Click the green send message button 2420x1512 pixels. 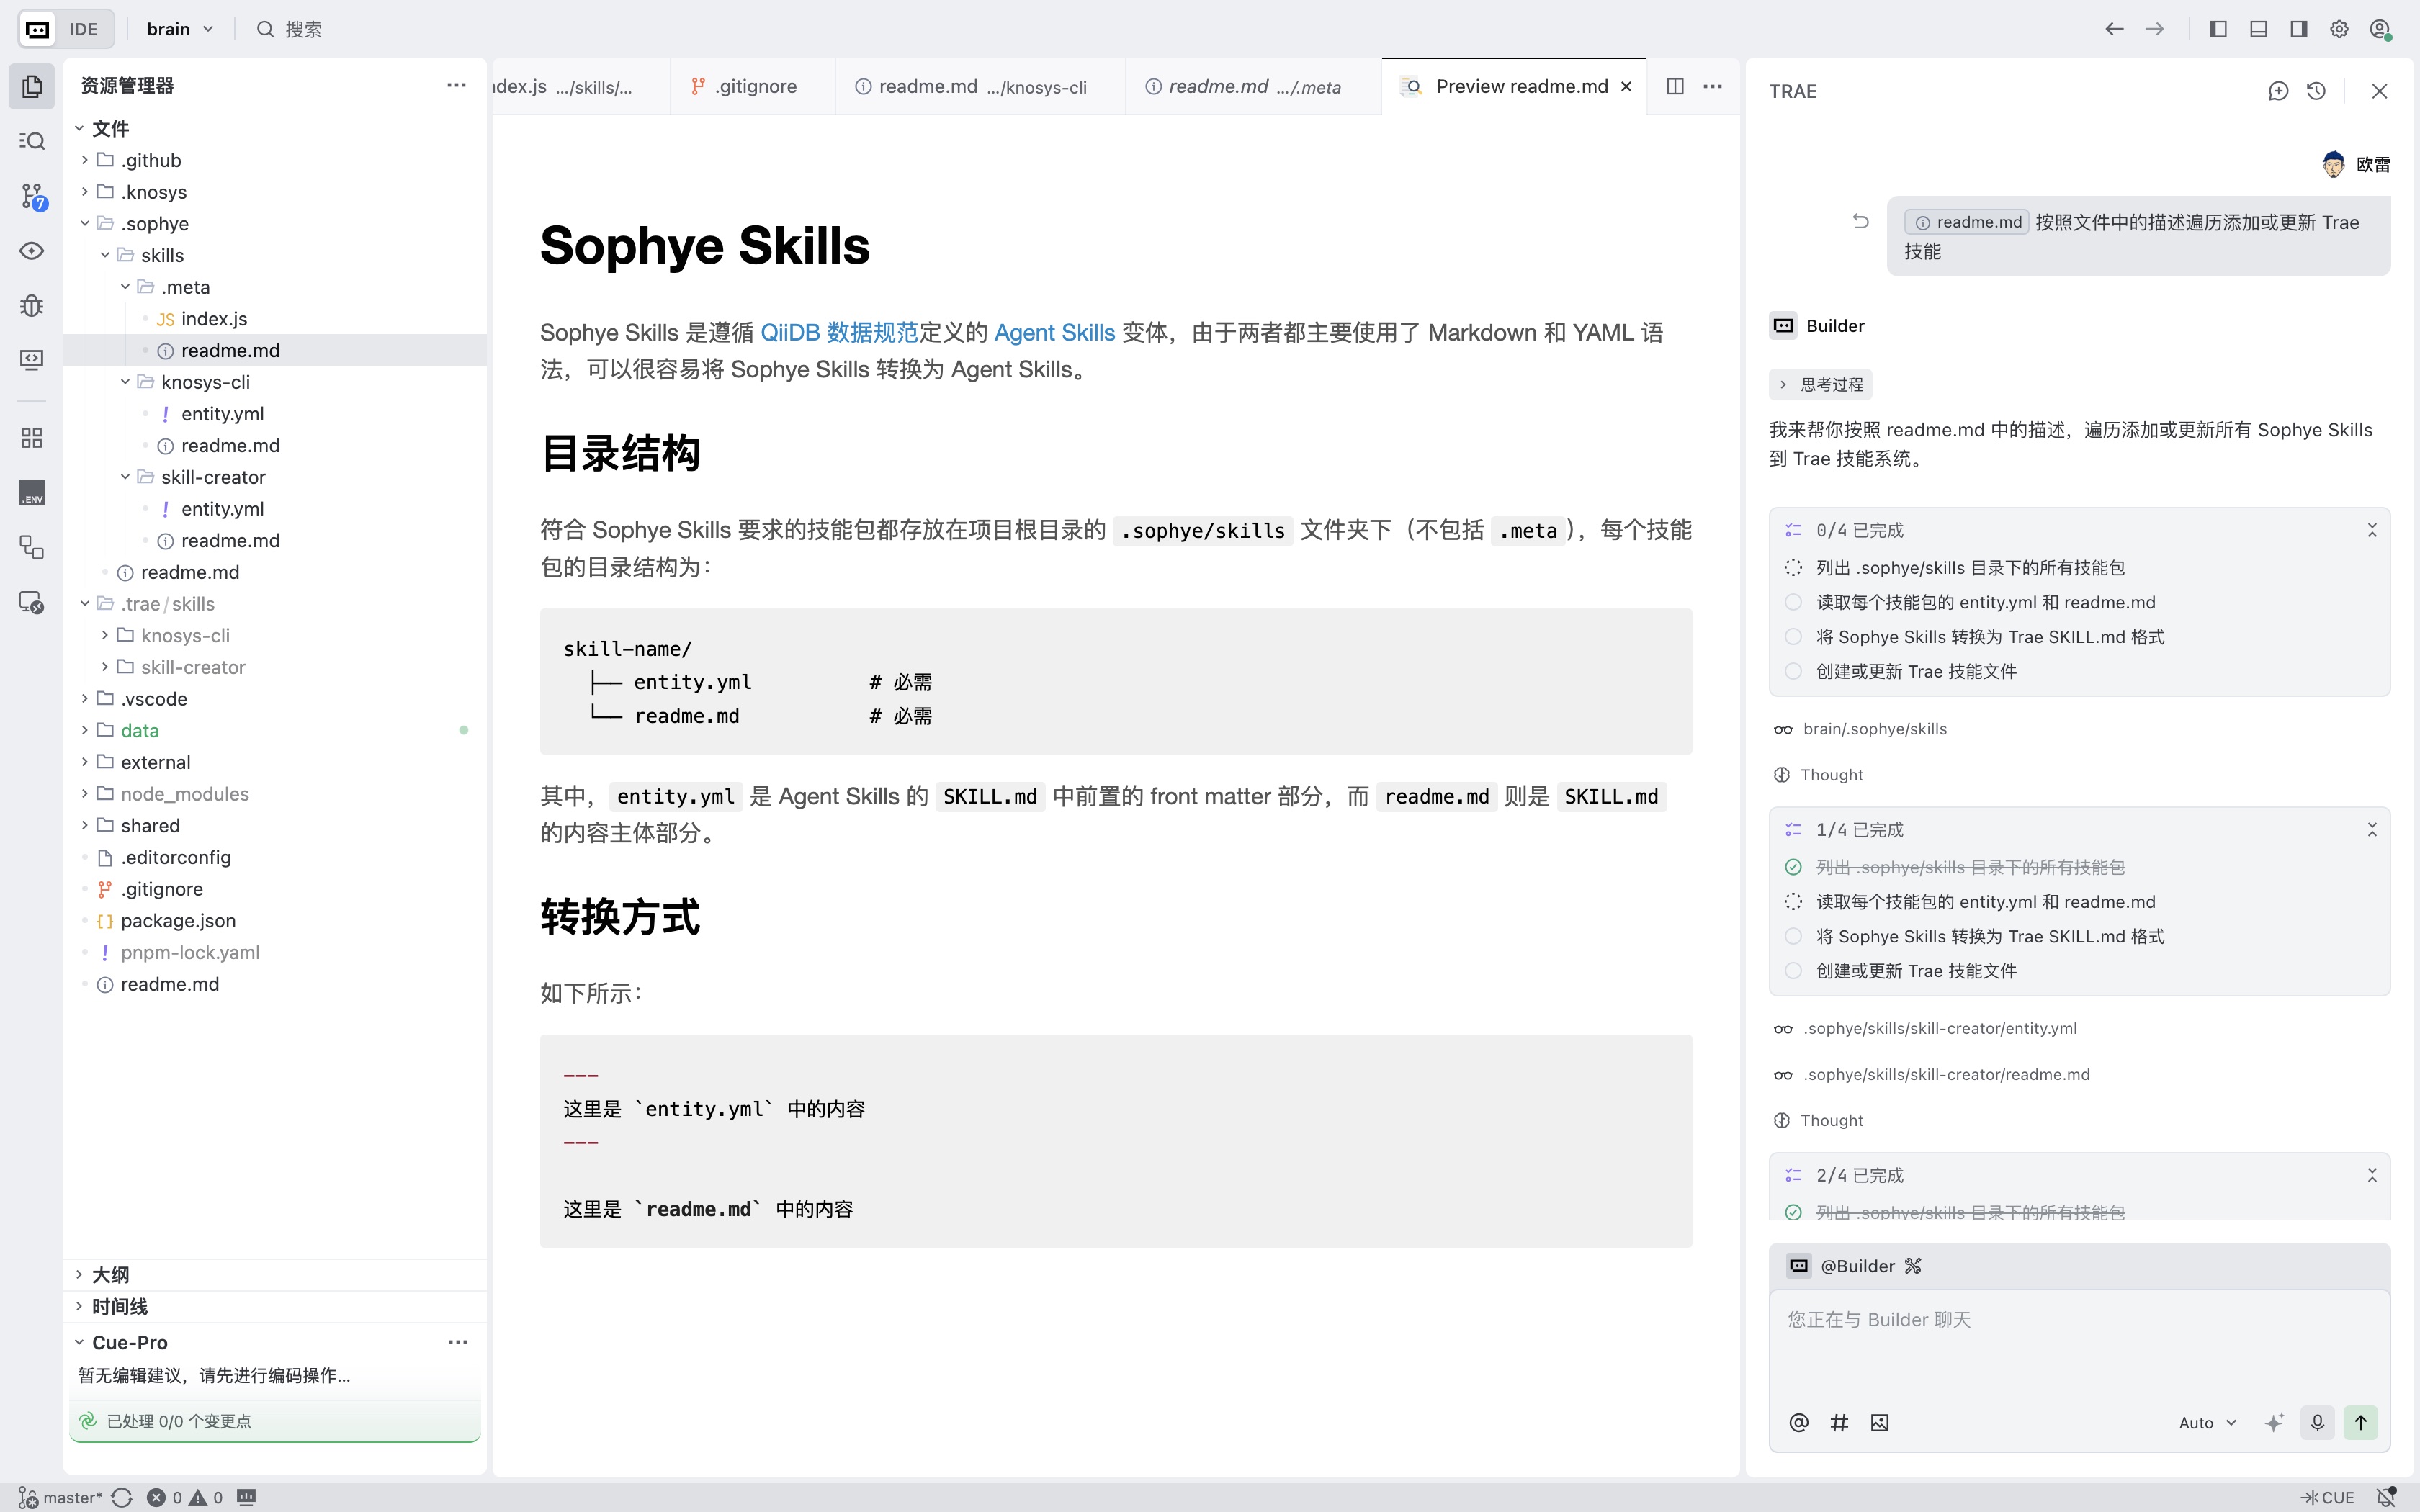point(2360,1422)
